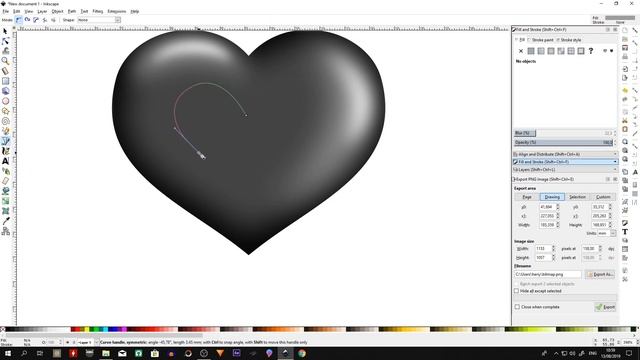Image resolution: width=640 pixels, height=360 pixels.
Task: Expand the Fill and Stroke panel row
Action: click(x=565, y=162)
